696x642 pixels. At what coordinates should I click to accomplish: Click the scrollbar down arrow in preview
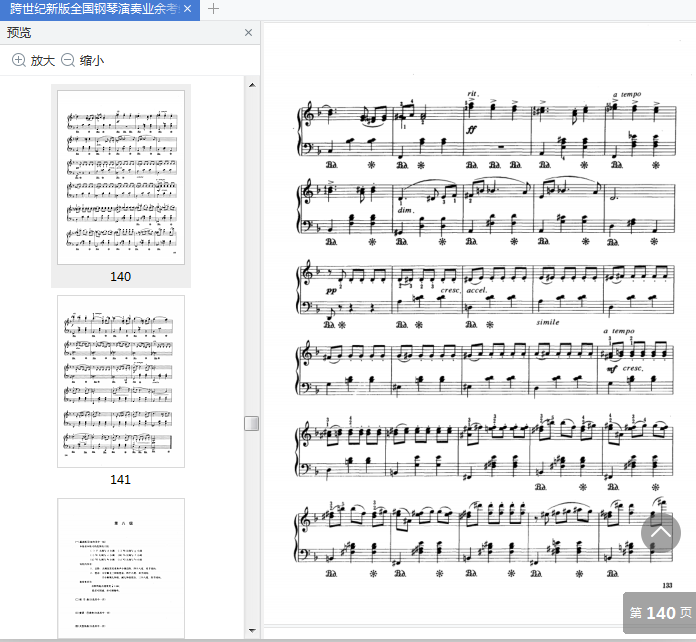point(252,630)
